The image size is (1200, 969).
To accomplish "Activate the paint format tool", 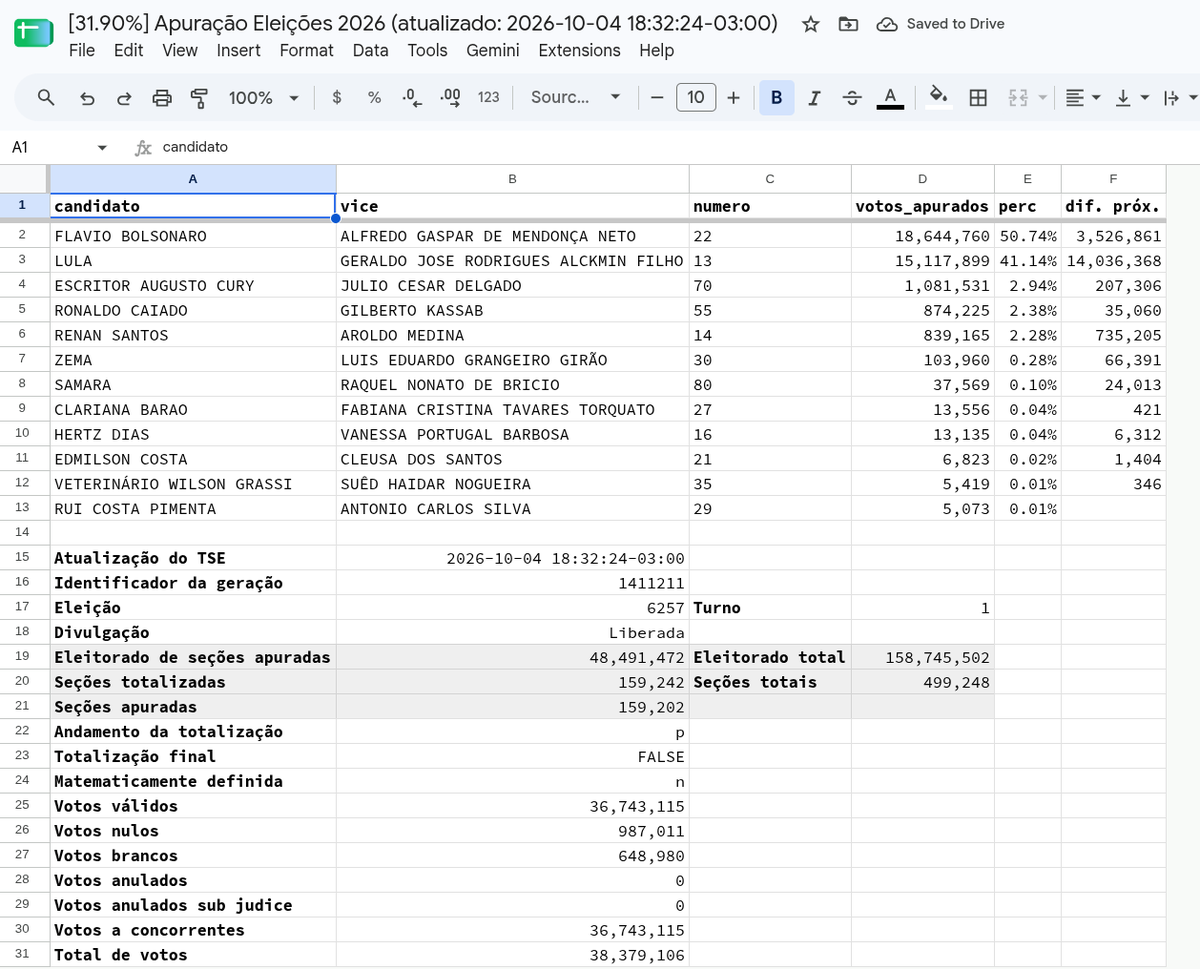I will coord(199,97).
